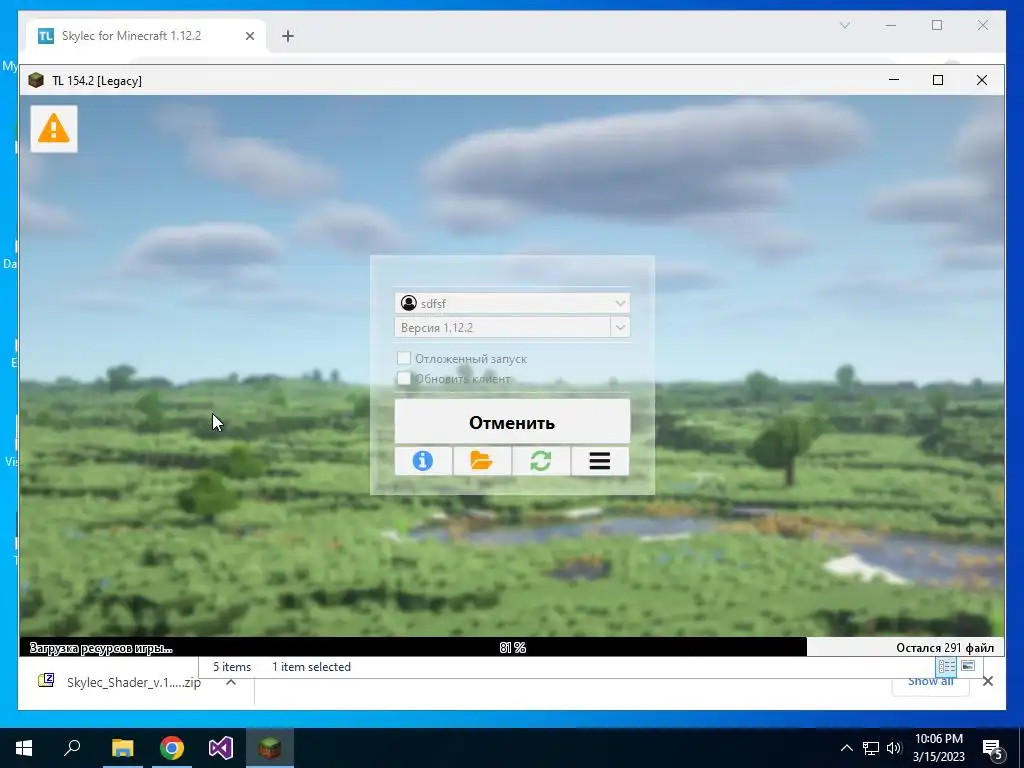Image resolution: width=1024 pixels, height=768 pixels.
Task: Open volume control tray icon
Action: (x=894, y=748)
